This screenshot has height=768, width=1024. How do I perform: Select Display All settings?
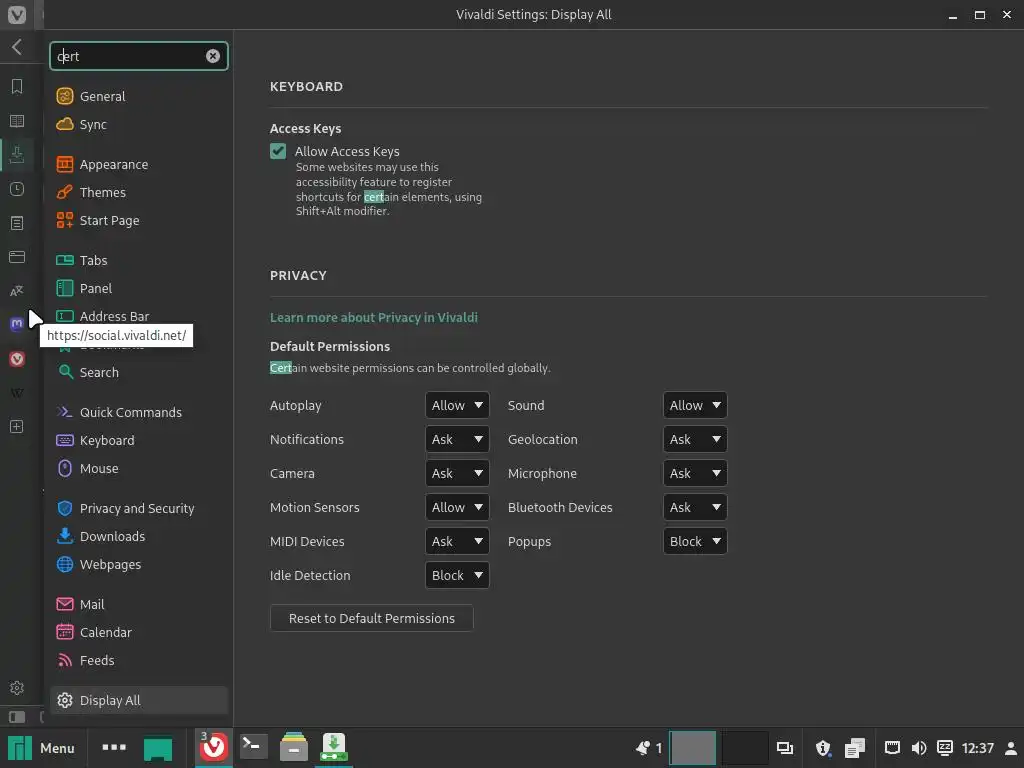click(138, 700)
